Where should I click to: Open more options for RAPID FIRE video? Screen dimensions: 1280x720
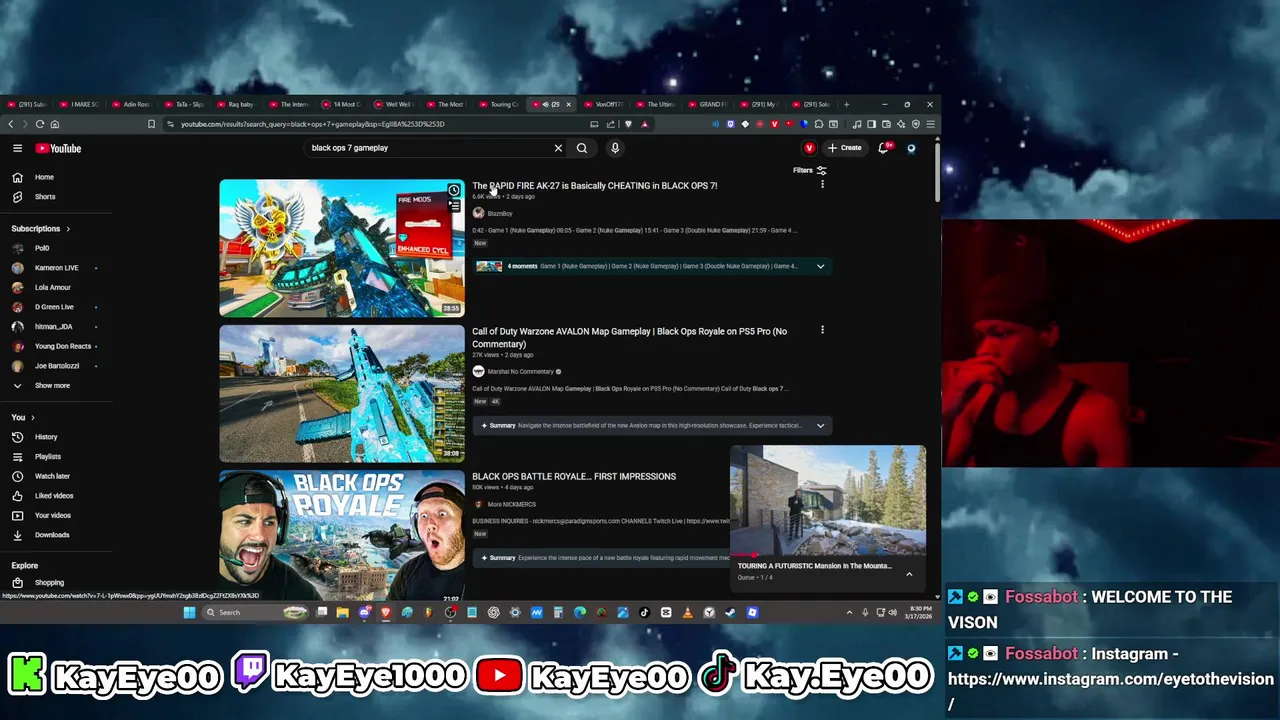[822, 185]
